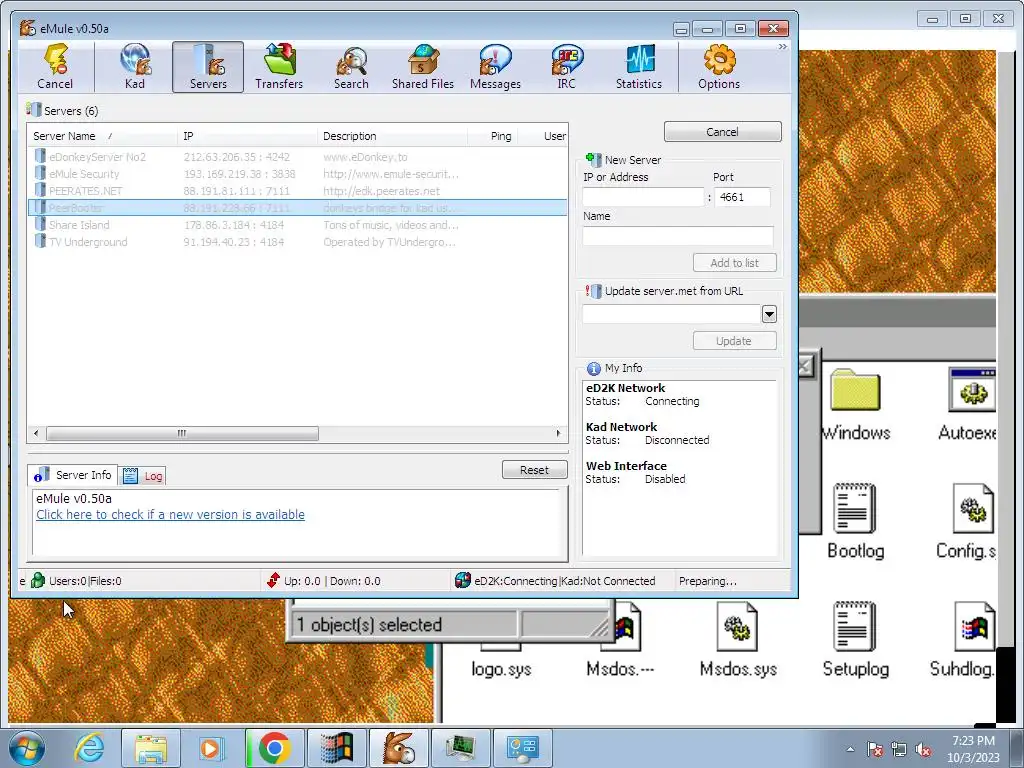The image size is (1024, 768).
Task: Expand the toolbar overflow chevron
Action: point(782,47)
